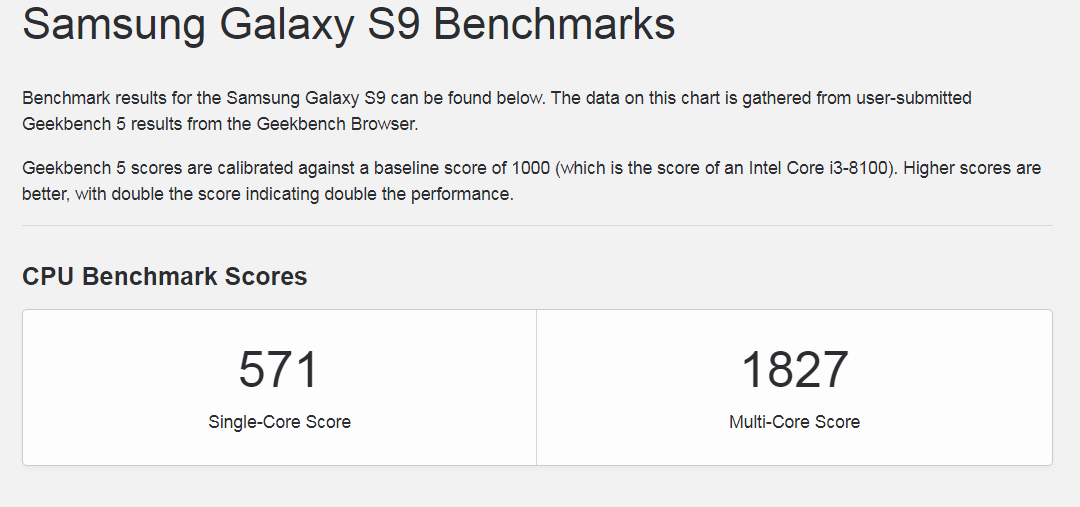Click the "Single-Core Score" label
1080x507 pixels.
coord(279,422)
